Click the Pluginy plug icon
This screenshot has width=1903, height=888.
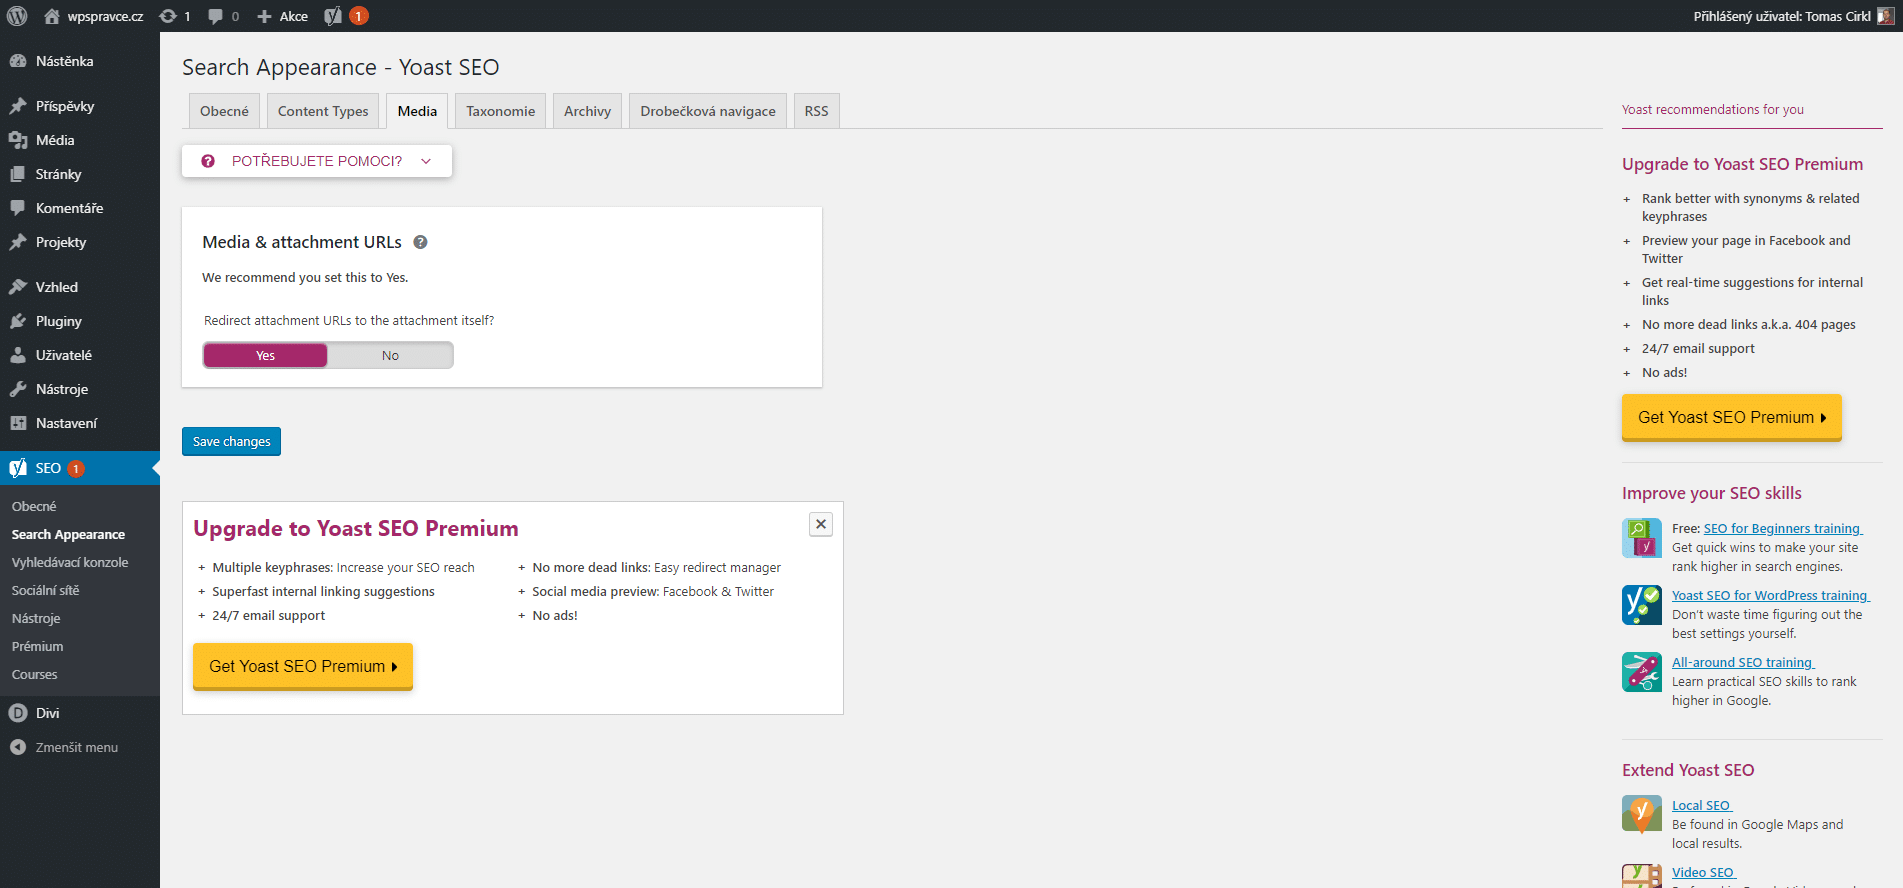click(x=18, y=321)
